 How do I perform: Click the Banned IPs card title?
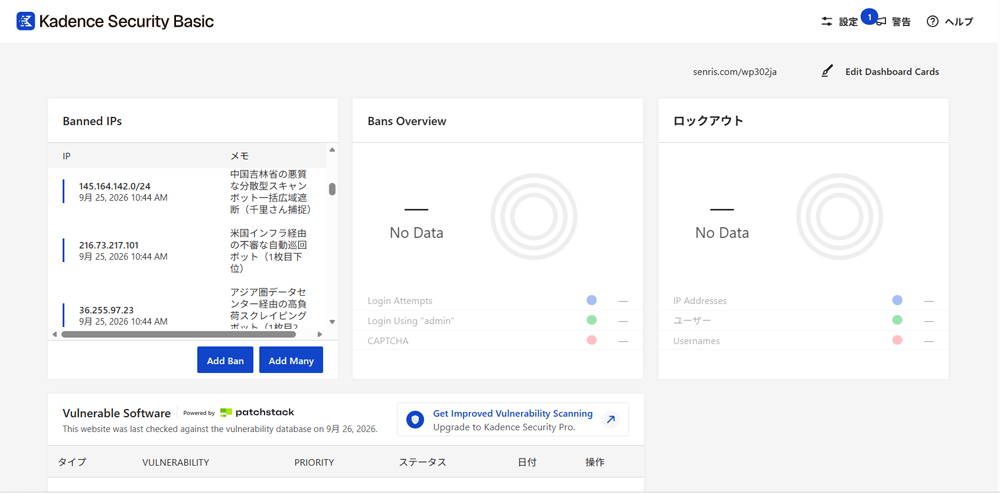[92, 120]
